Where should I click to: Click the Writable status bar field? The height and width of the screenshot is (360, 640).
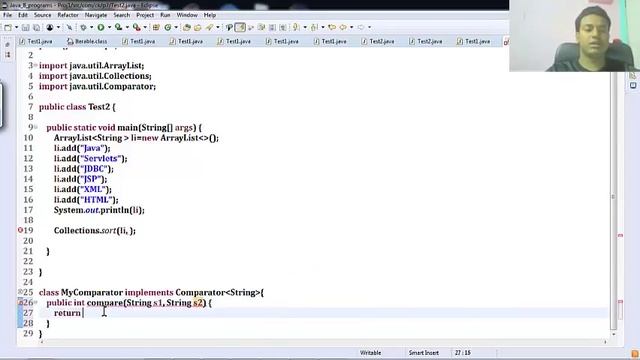click(371, 353)
